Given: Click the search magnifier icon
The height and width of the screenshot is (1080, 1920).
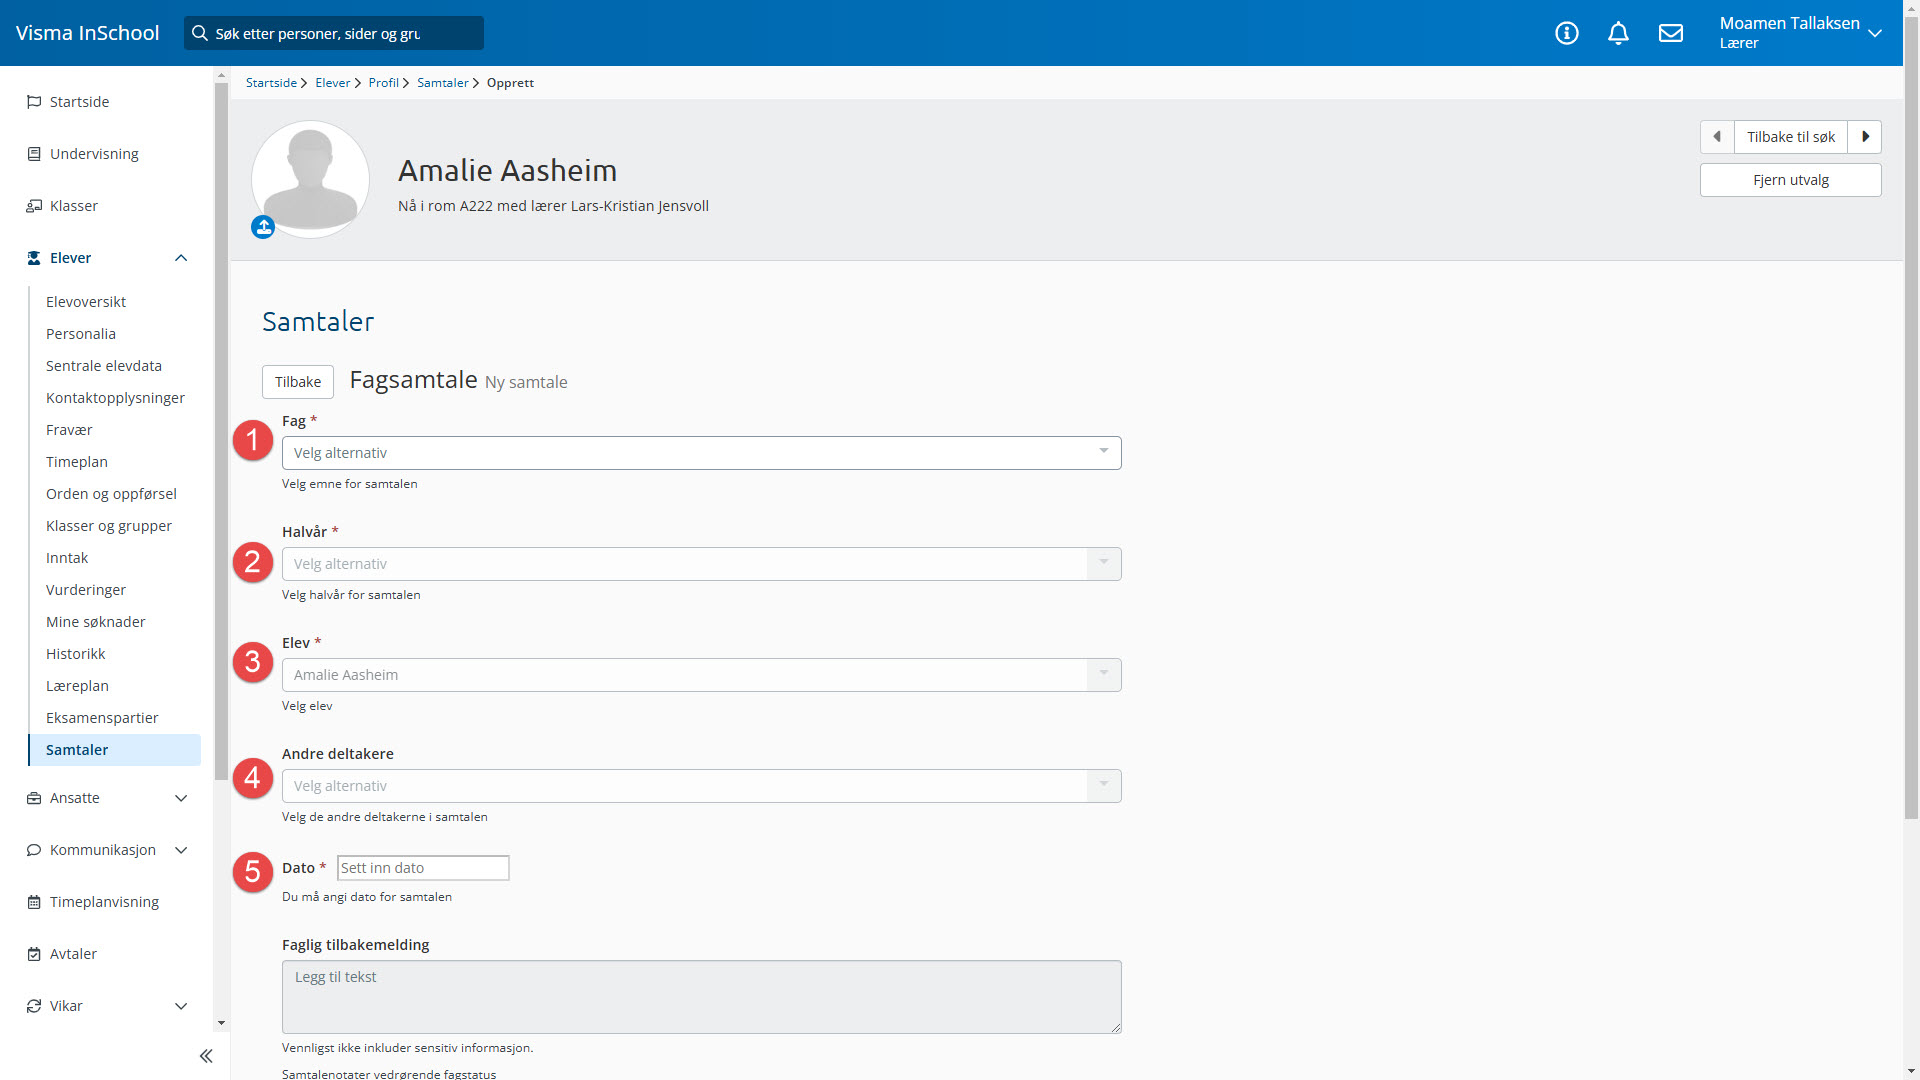Looking at the screenshot, I should [200, 33].
